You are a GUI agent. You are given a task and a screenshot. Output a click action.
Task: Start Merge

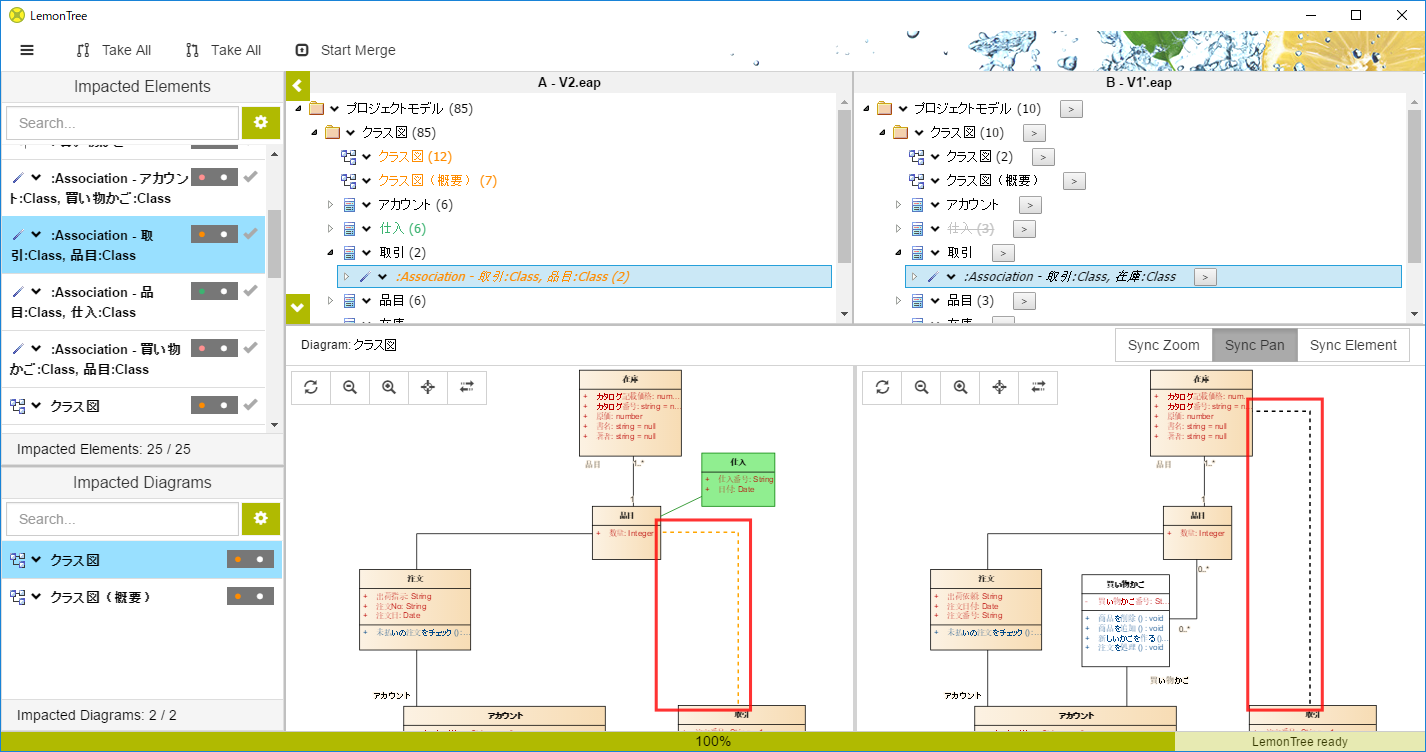click(x=346, y=50)
